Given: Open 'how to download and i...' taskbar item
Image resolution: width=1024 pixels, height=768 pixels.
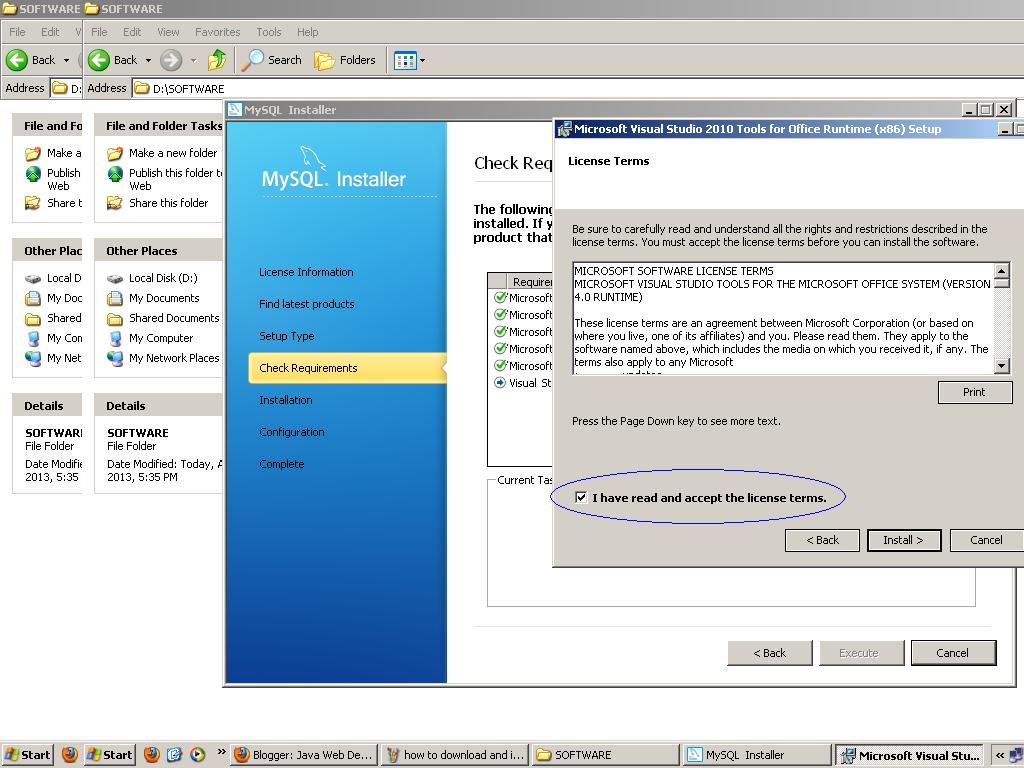Looking at the screenshot, I should pyautogui.click(x=455, y=755).
